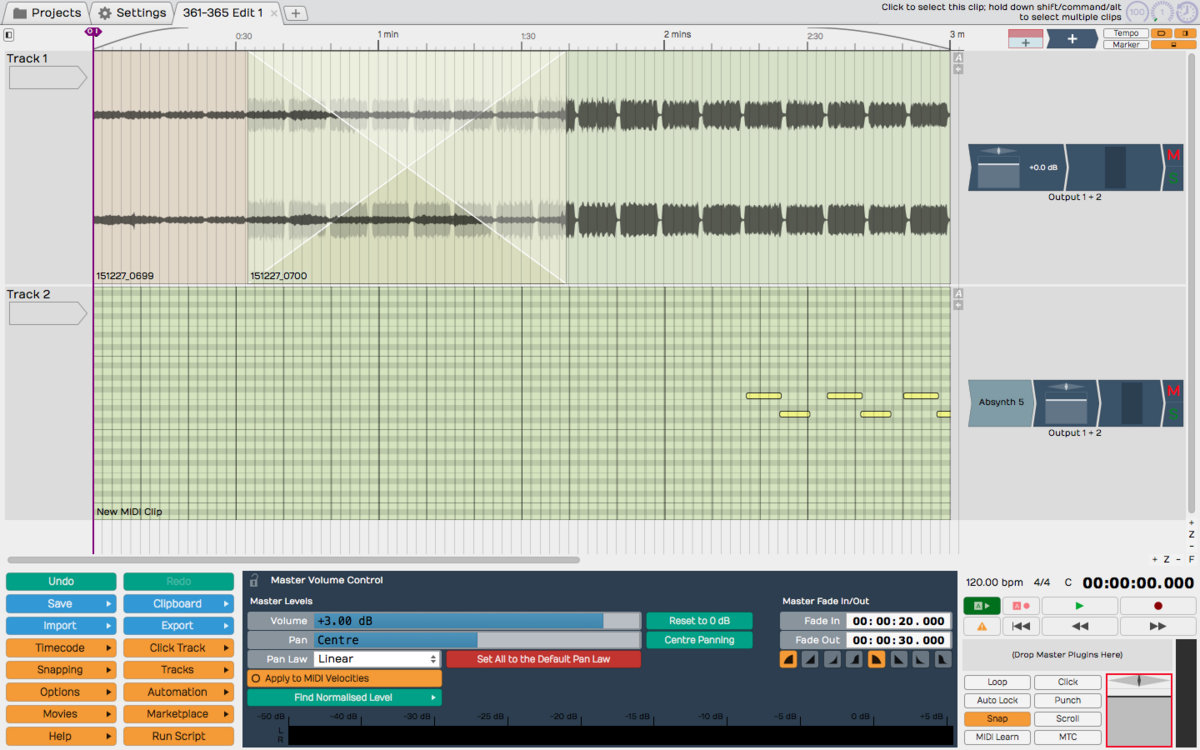
Task: Click the clock dial icon at top right
Action: click(x=1188, y=12)
